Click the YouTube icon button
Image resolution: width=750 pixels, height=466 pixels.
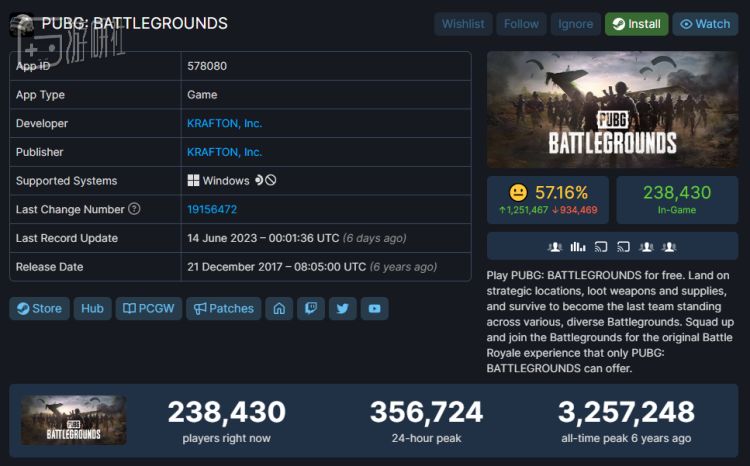pos(375,309)
